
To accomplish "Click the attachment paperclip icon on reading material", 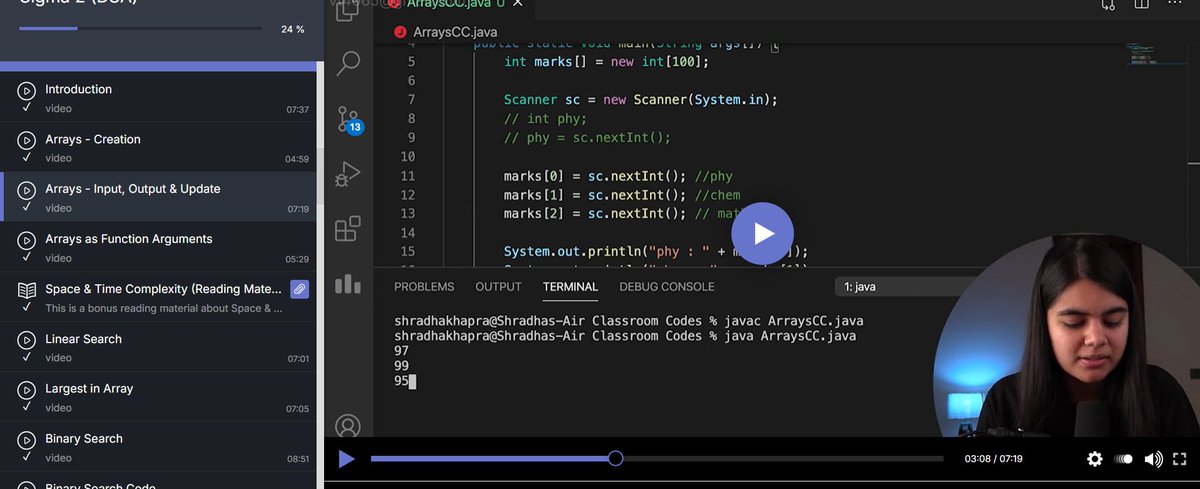I will pos(299,289).
